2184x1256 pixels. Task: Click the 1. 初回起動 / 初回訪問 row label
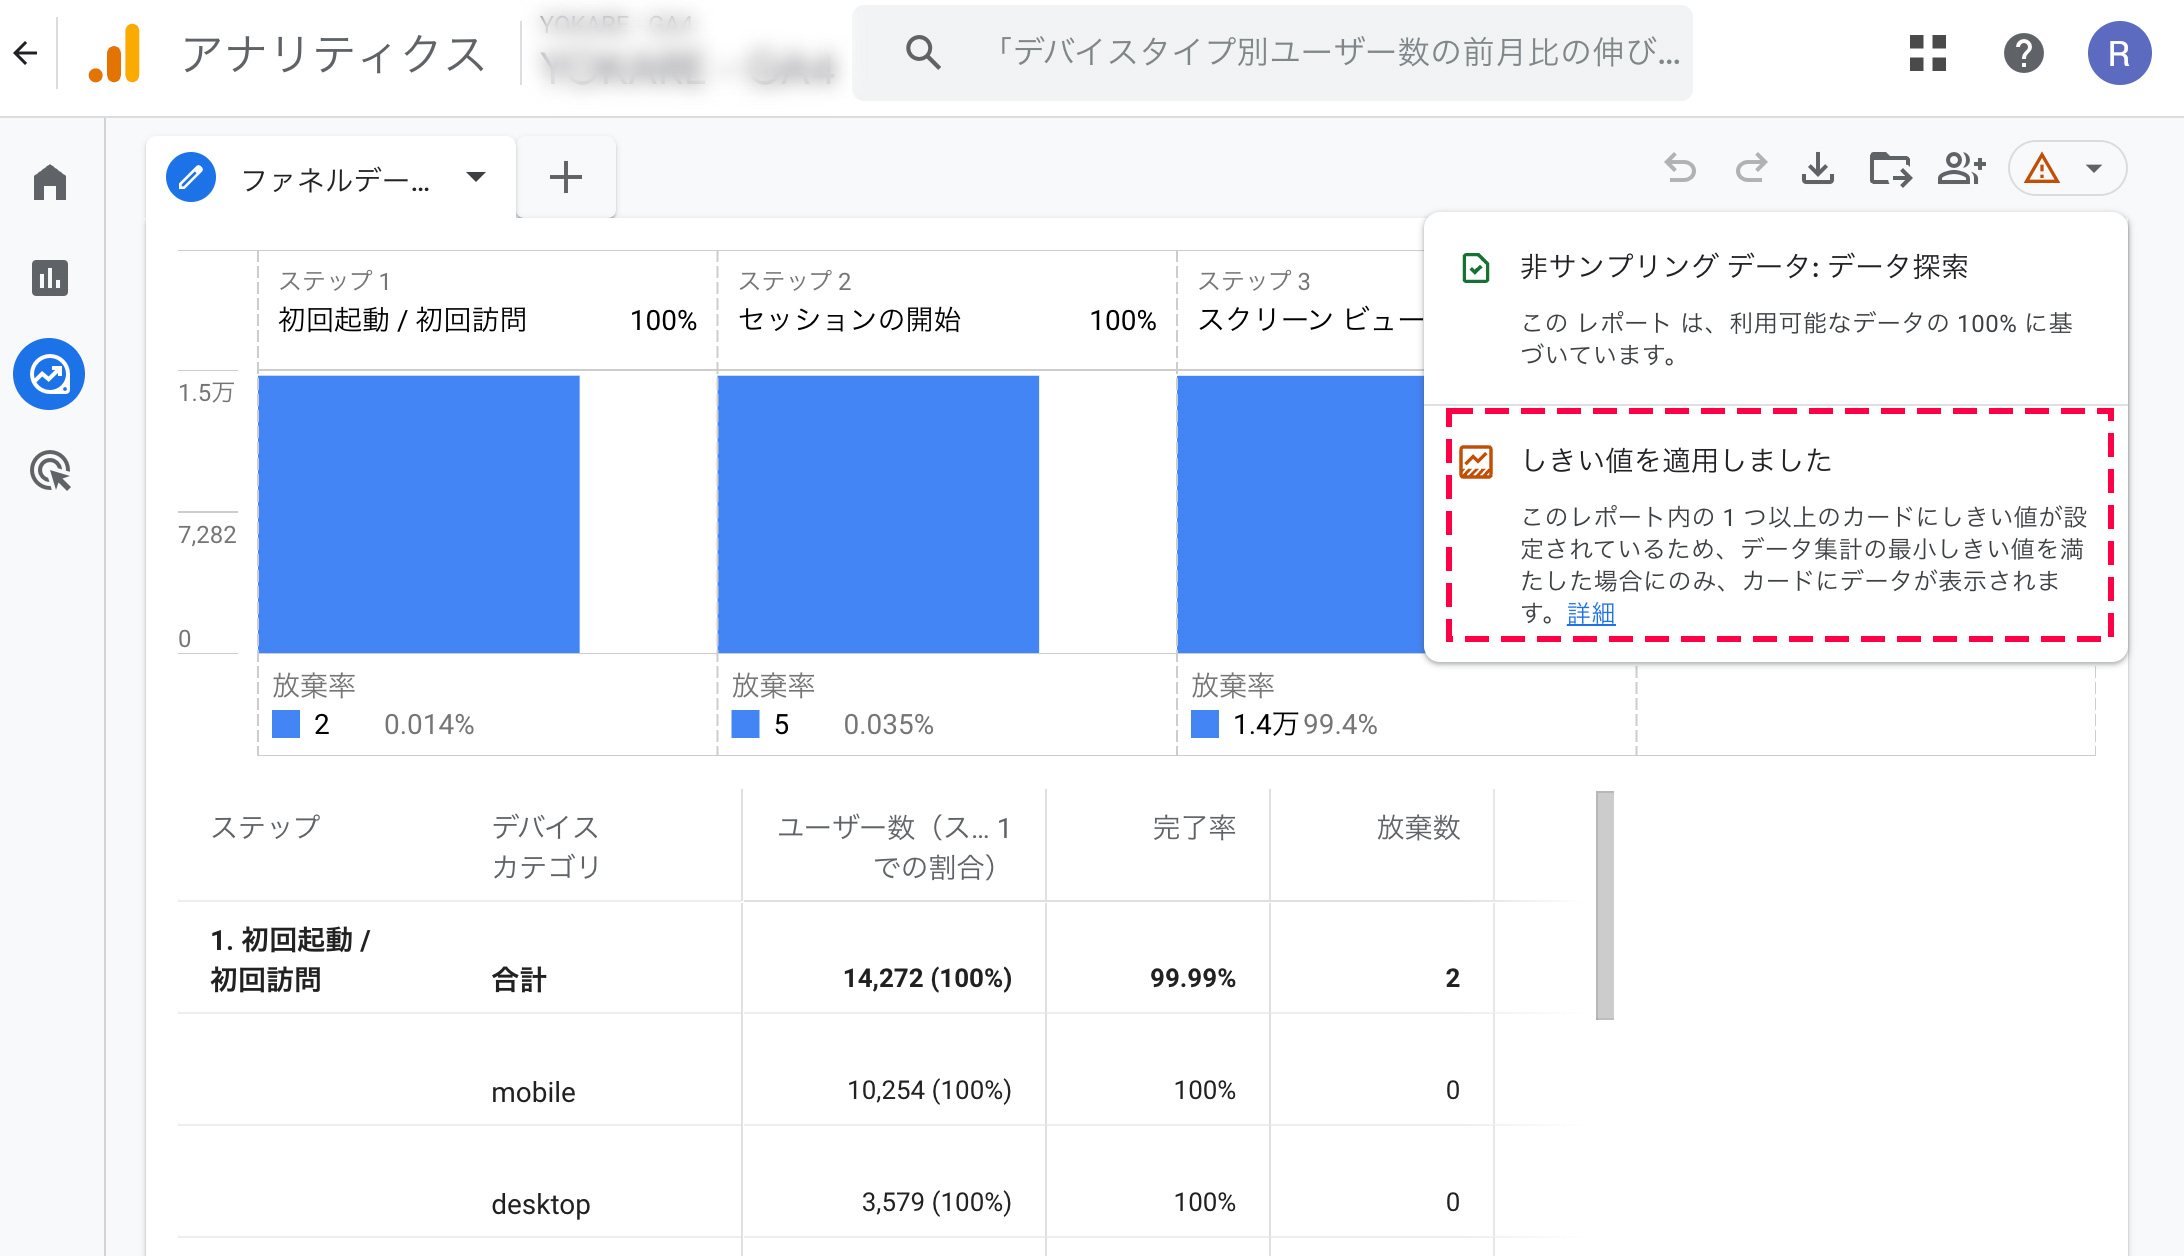coord(290,959)
